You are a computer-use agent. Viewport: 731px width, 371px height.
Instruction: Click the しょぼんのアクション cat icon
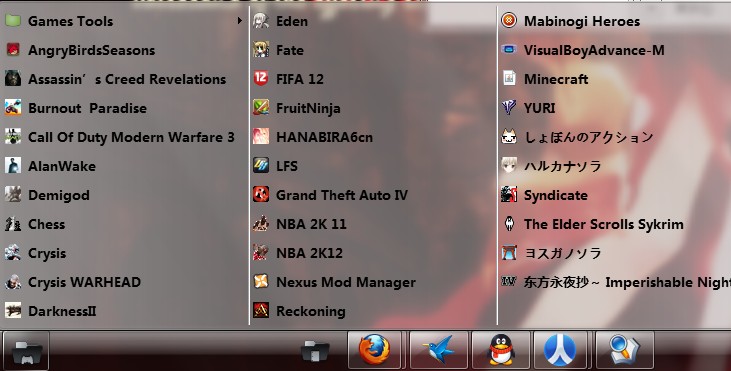coord(509,137)
